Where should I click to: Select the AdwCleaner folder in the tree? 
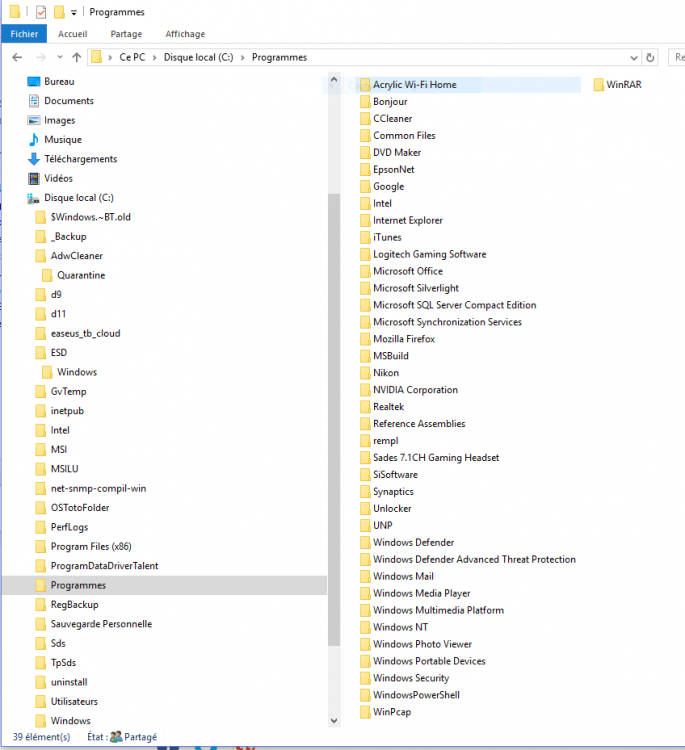tap(77, 256)
